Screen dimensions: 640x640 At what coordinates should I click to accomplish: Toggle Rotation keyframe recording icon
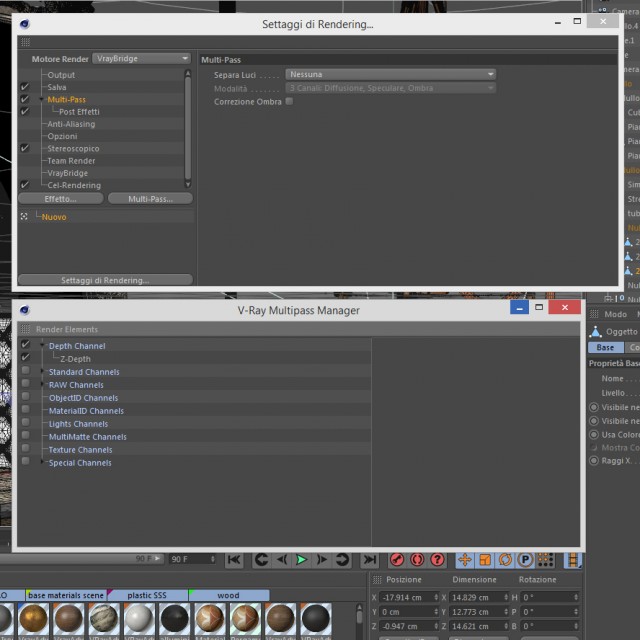(x=505, y=560)
